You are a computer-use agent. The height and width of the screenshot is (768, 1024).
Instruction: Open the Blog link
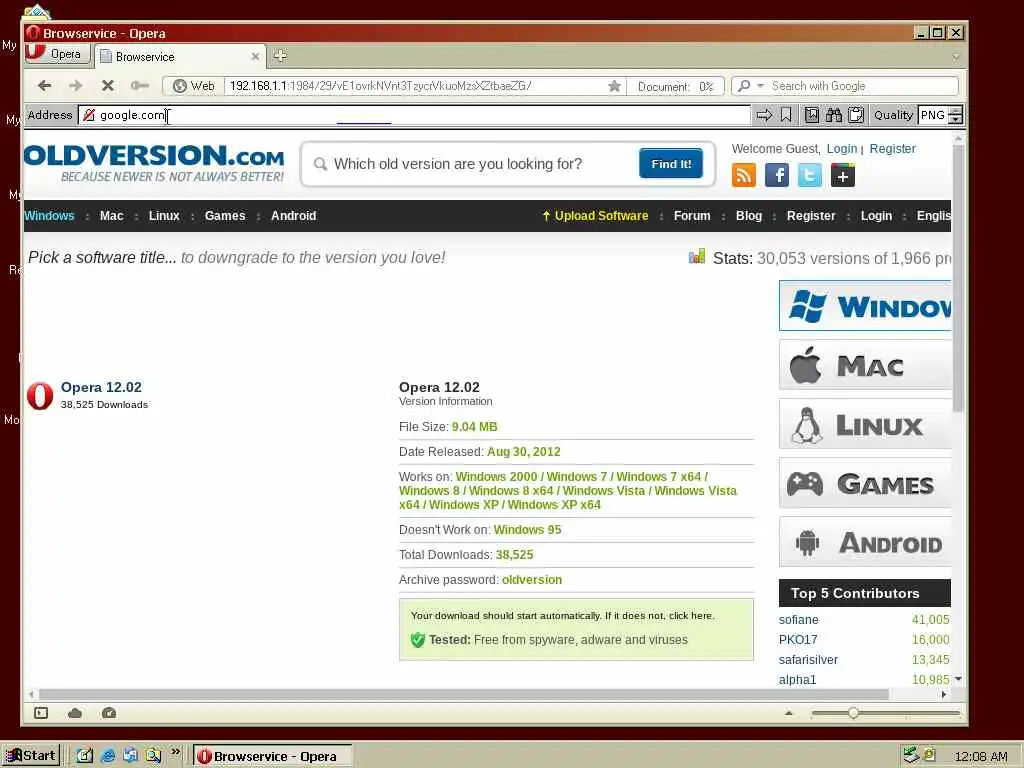(748, 216)
